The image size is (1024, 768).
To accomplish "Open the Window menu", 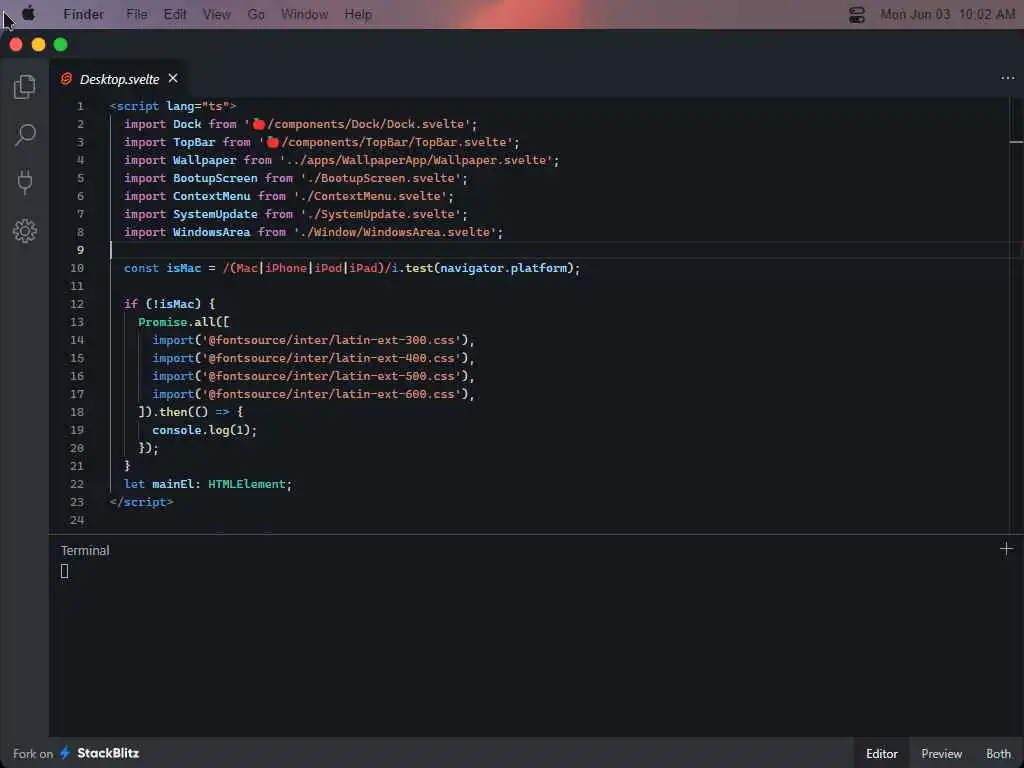I will (x=304, y=14).
